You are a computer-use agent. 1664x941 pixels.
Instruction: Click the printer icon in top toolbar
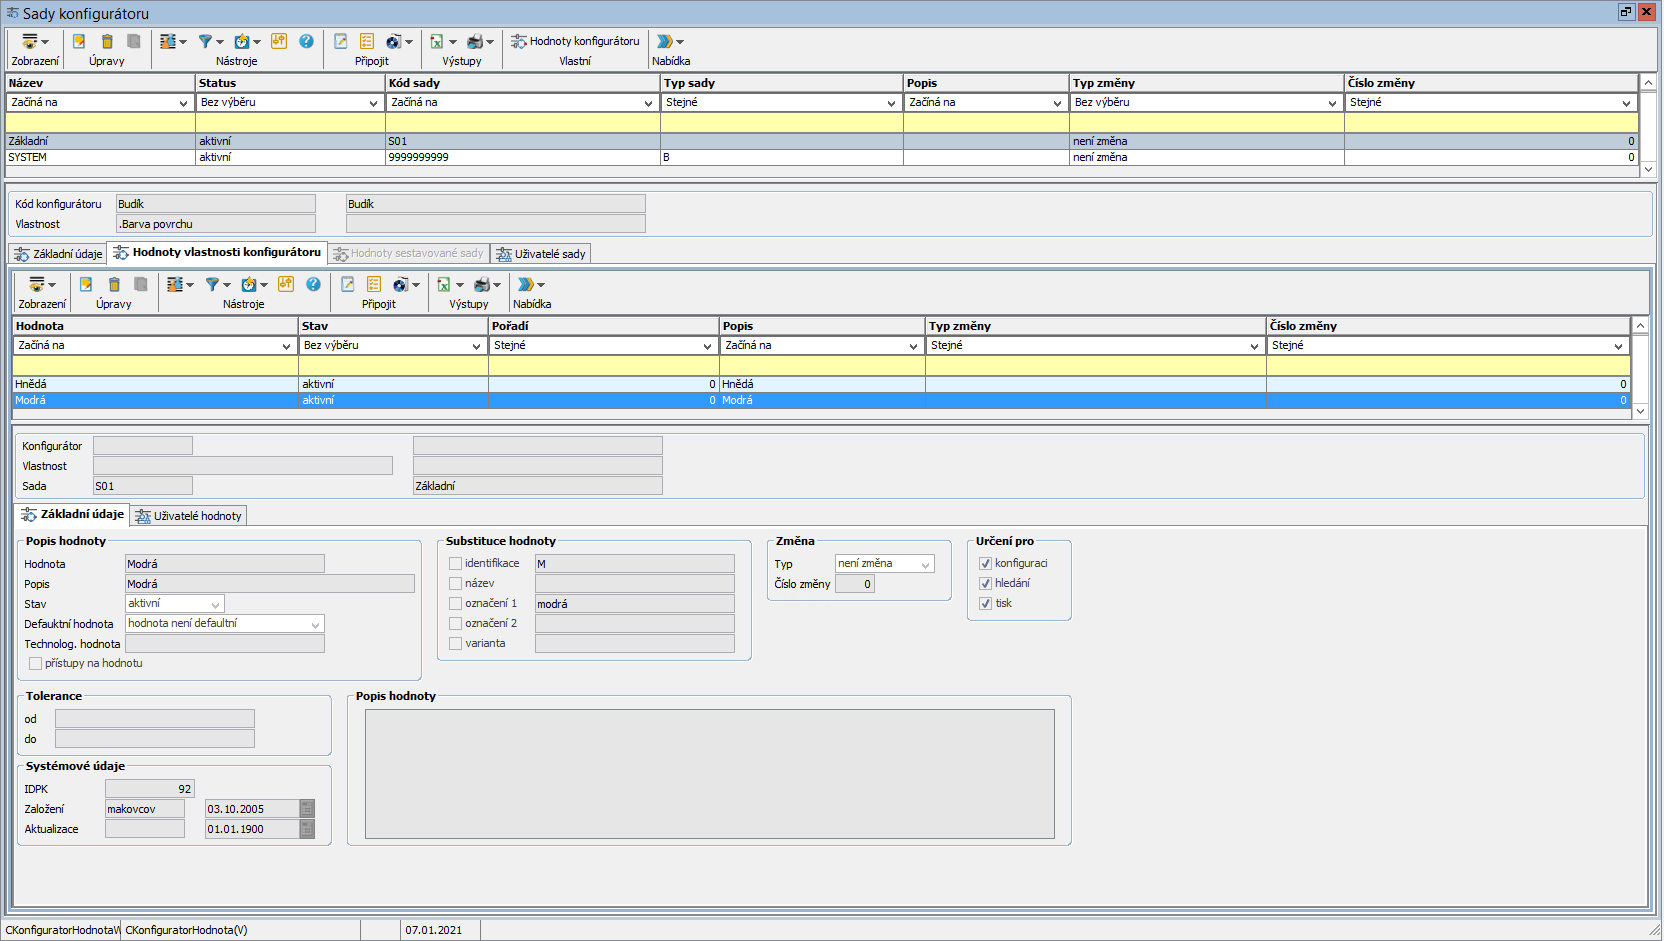click(475, 41)
